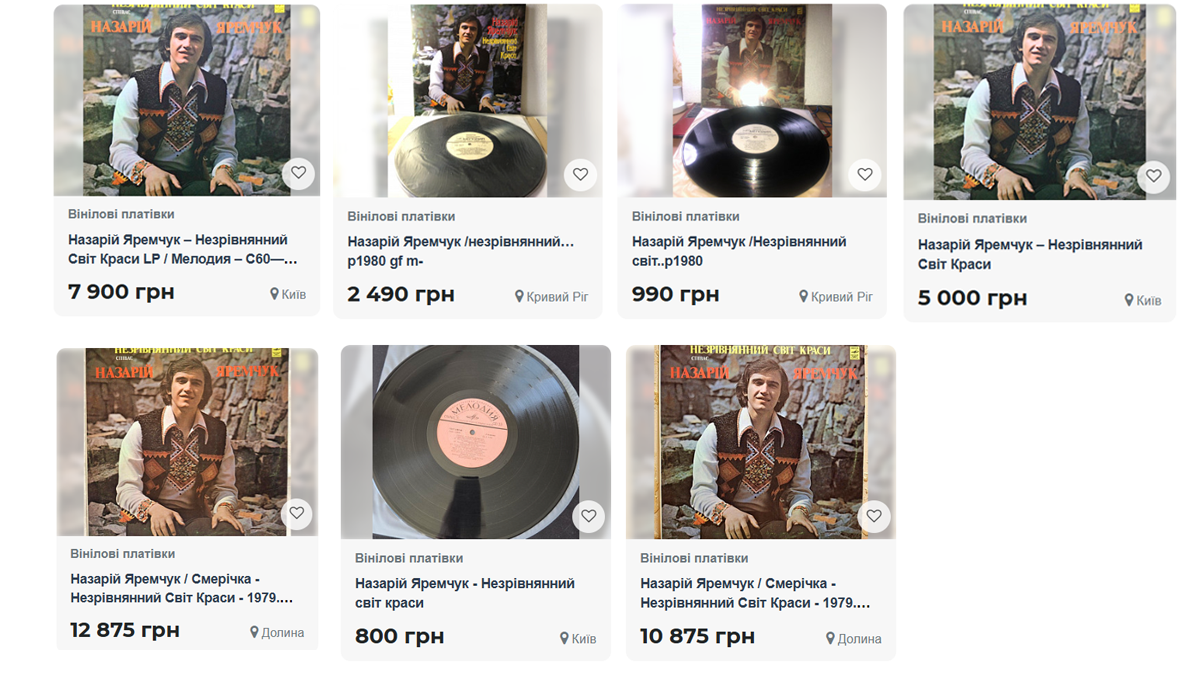Screen dimensions: 1200x675
Task: Open the 12 875 грн Смерічка listing title
Action: tap(182, 590)
